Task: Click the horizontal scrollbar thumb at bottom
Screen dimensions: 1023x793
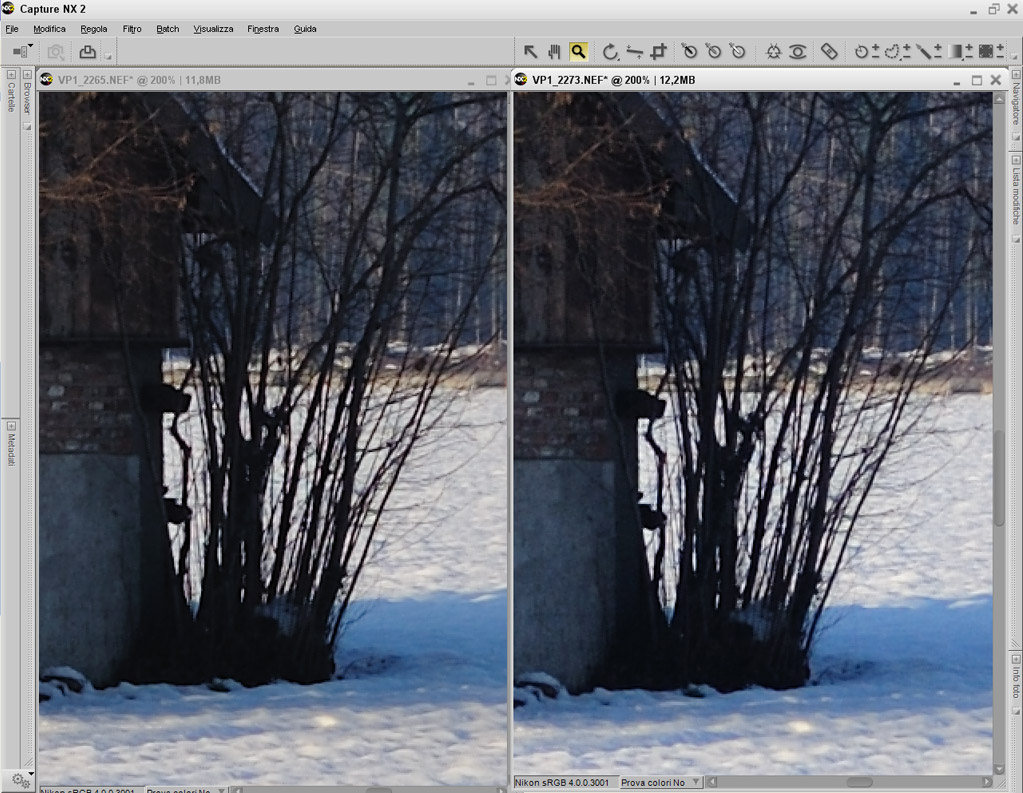Action: (x=859, y=782)
